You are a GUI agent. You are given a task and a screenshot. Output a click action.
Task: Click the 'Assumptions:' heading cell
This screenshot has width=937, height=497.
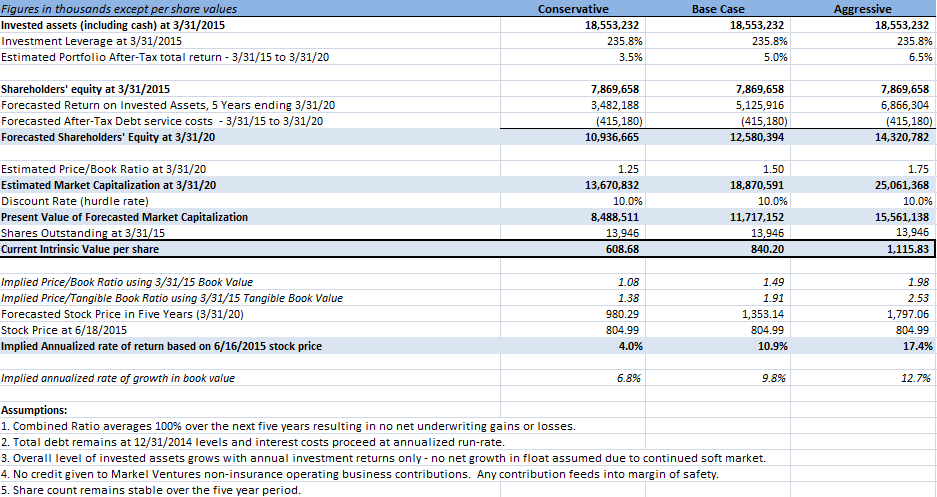34,410
